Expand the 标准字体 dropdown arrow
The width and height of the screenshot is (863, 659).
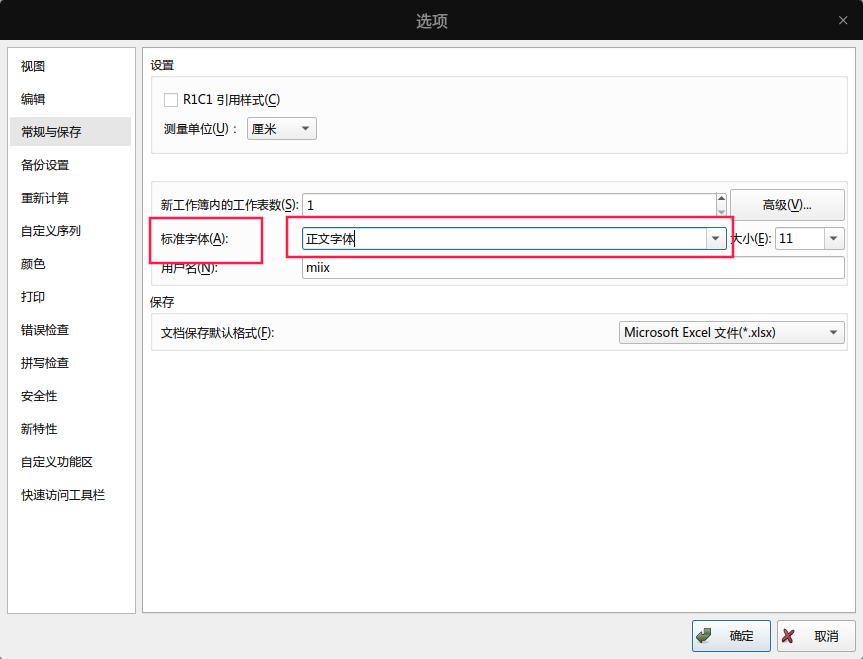(x=715, y=239)
